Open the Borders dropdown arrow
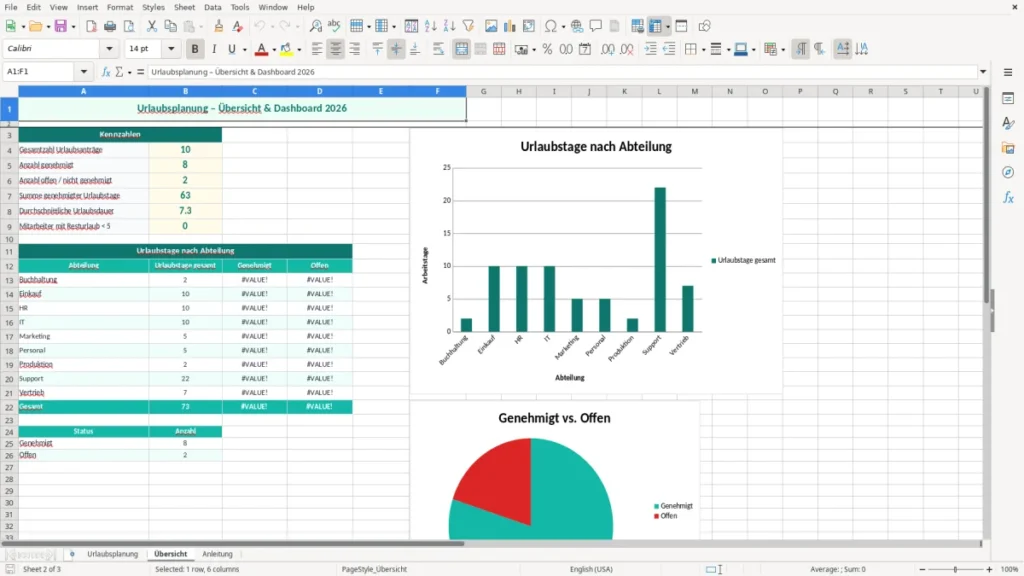1024x576 pixels. point(703,50)
